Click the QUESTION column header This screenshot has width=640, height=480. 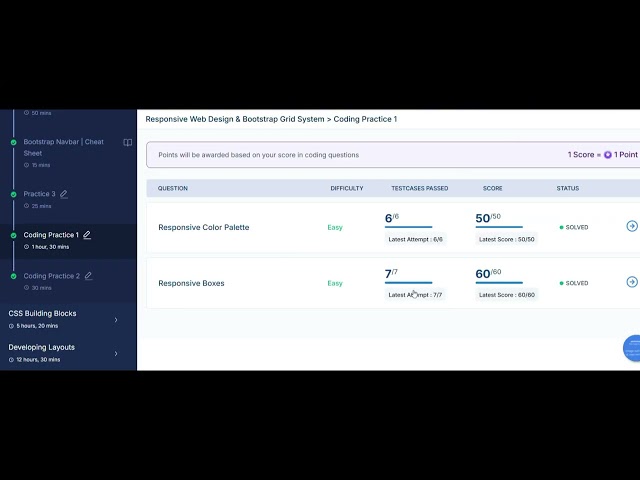click(x=173, y=188)
